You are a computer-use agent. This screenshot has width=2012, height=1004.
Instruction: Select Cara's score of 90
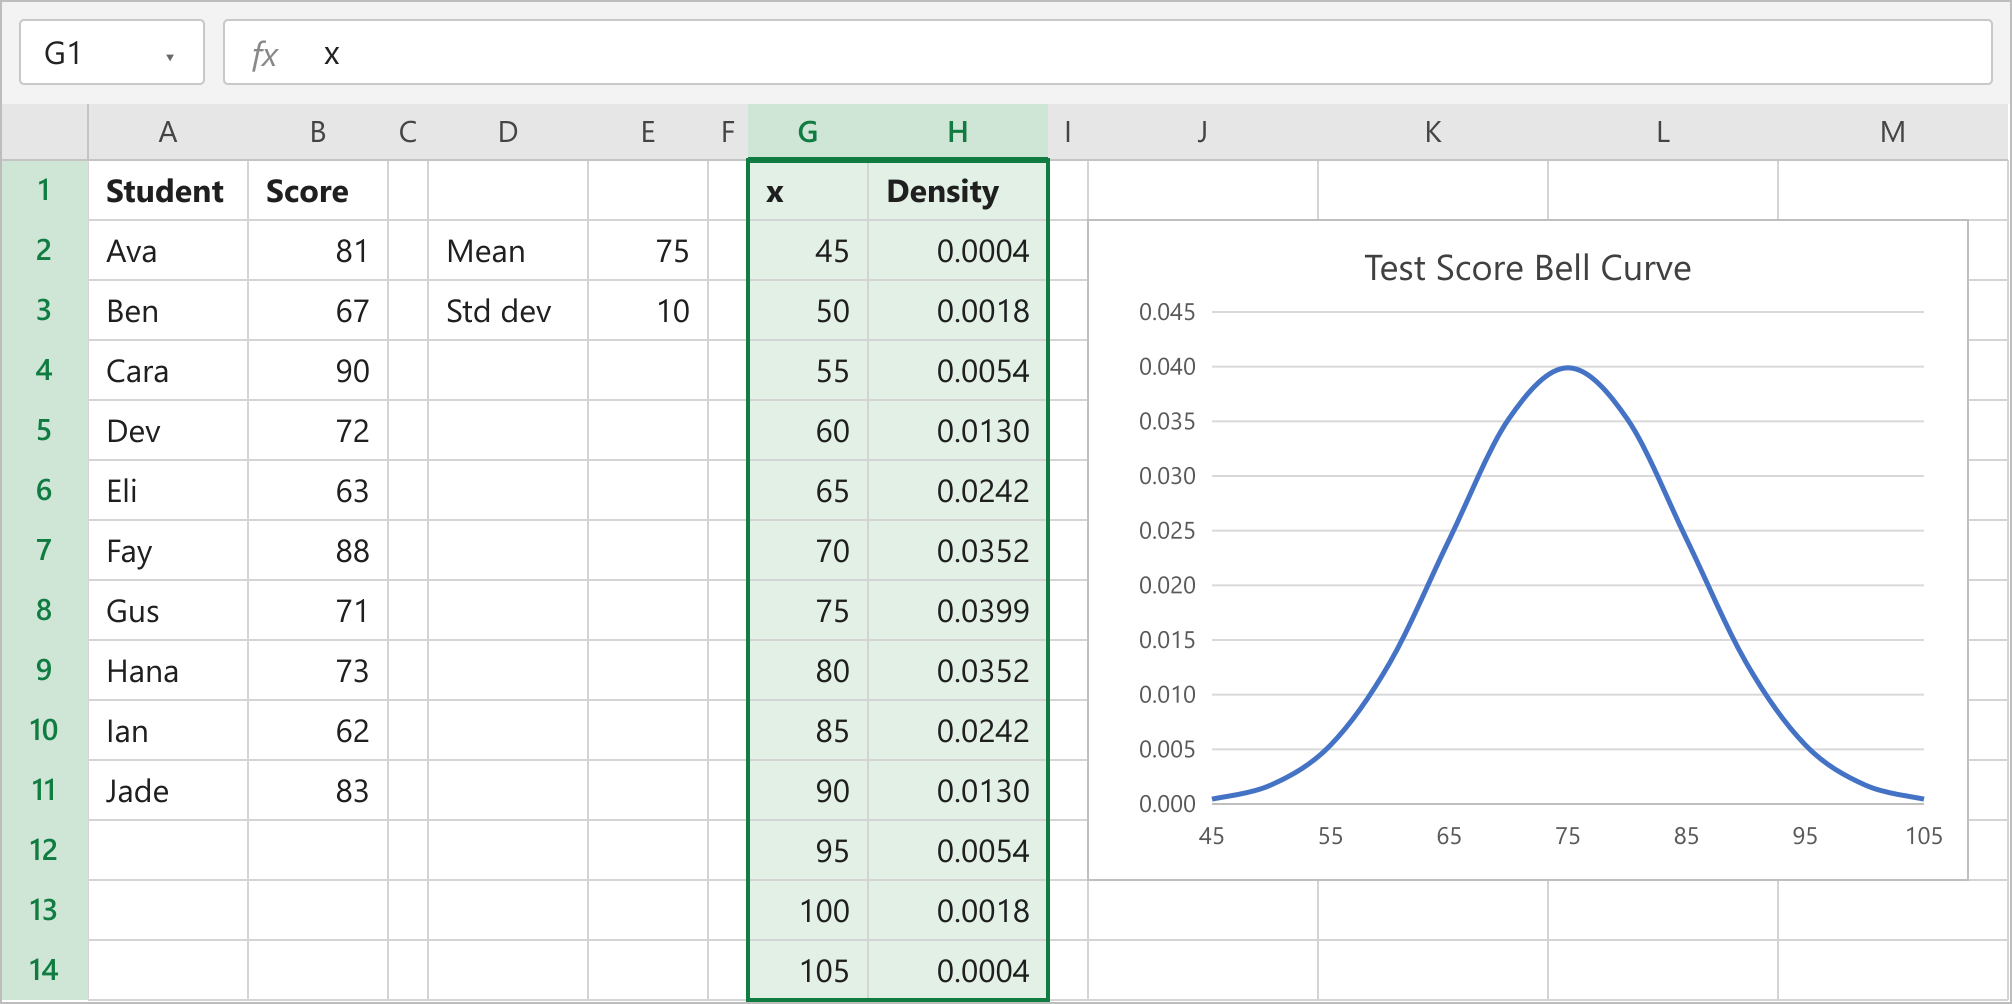click(318, 370)
